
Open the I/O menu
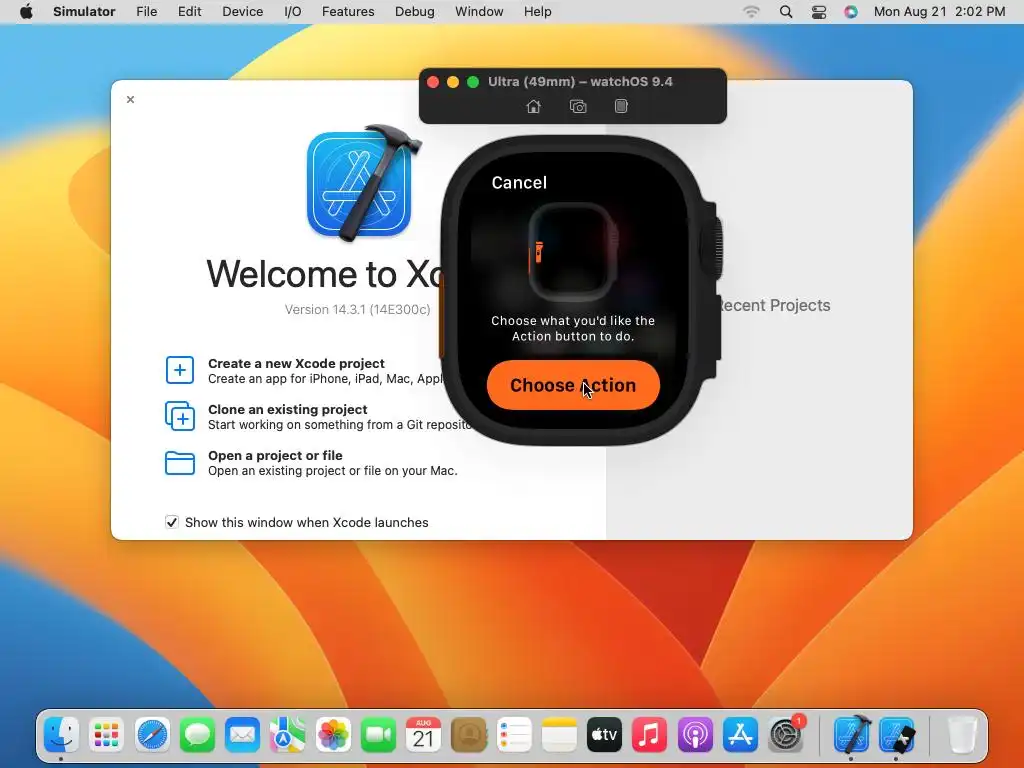pos(293,12)
